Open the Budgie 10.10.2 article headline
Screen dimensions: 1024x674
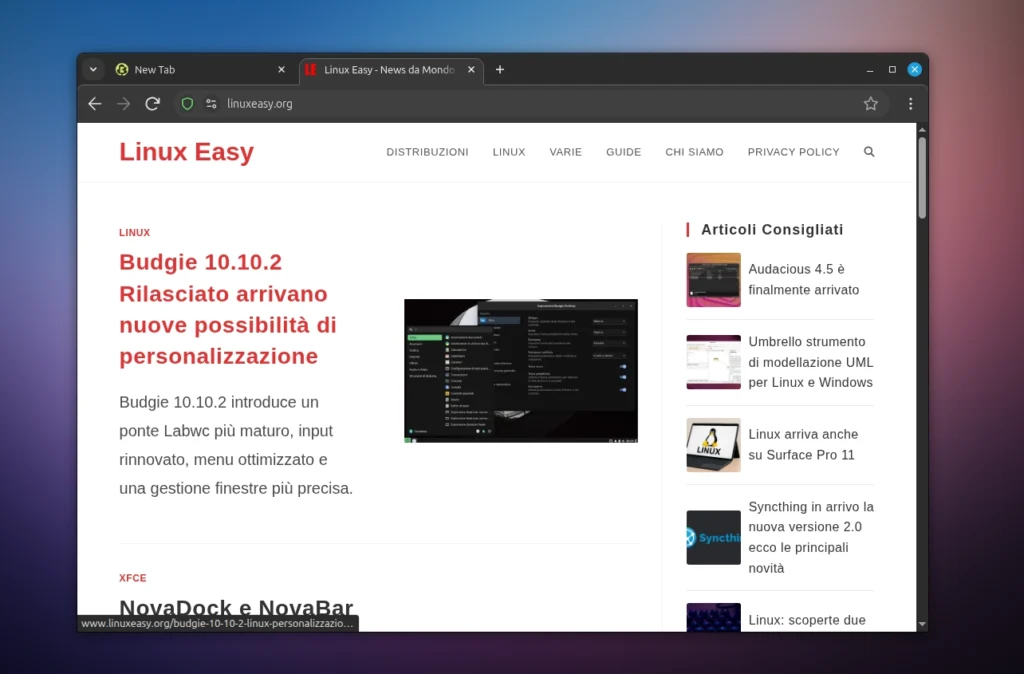point(229,309)
